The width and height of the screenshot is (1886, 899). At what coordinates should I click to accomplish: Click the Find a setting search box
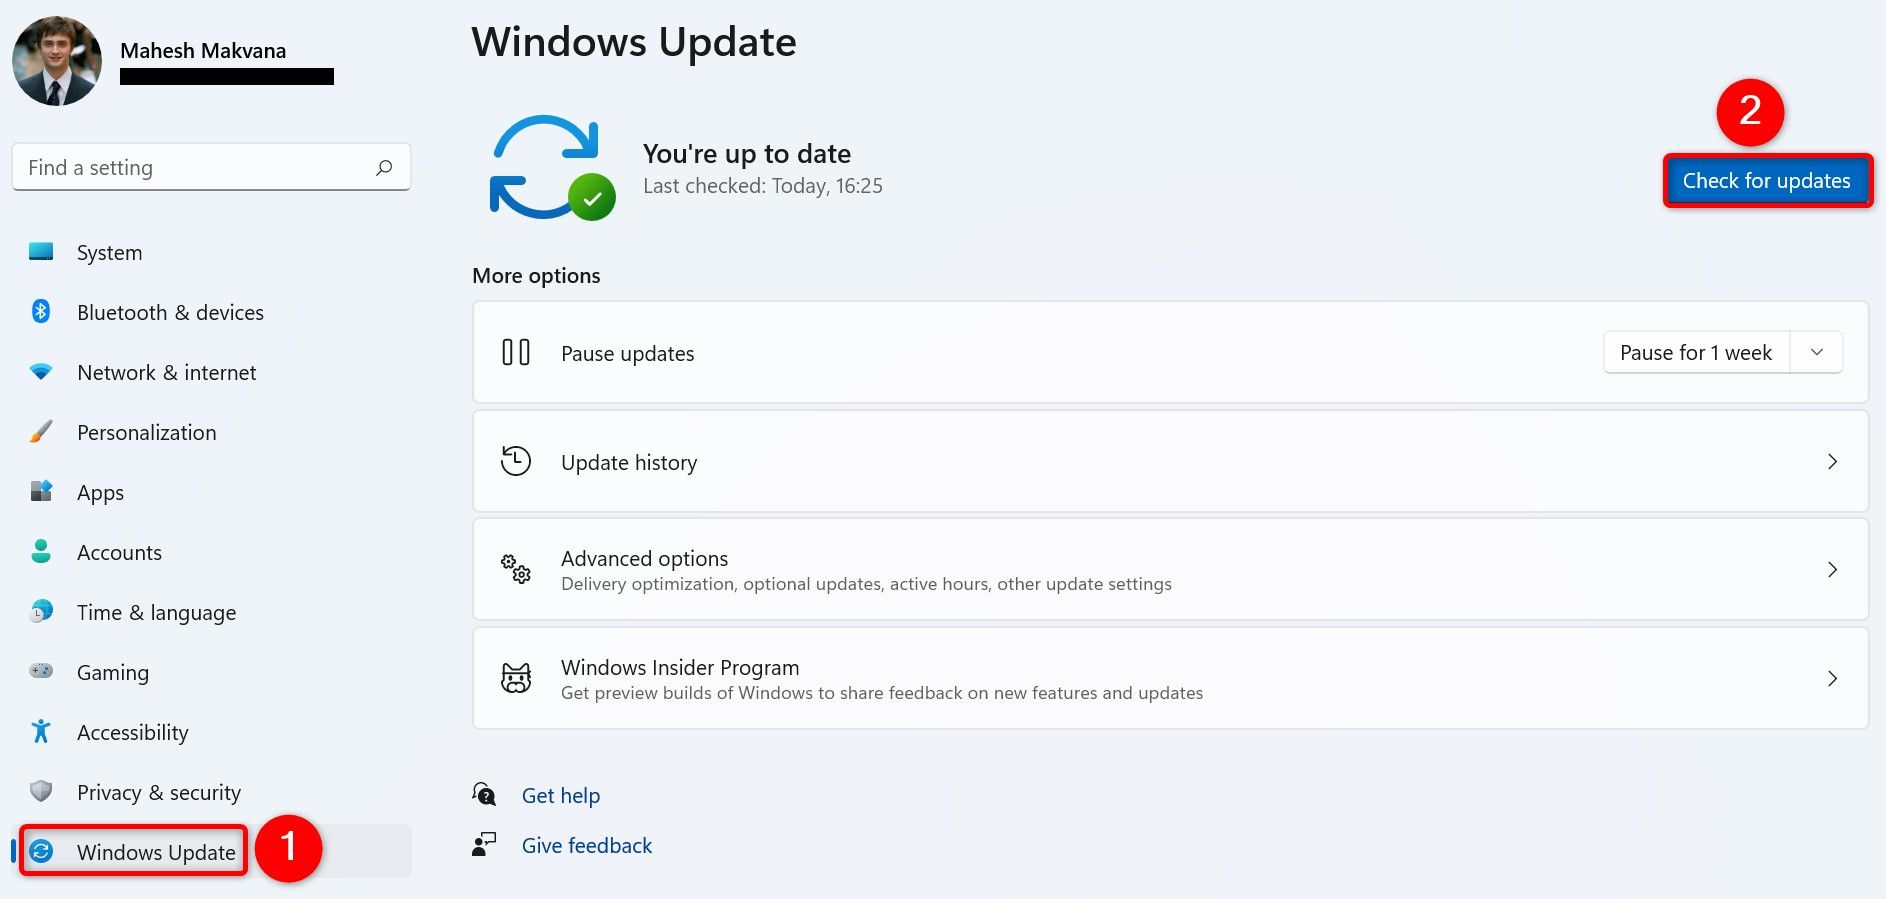tap(211, 167)
